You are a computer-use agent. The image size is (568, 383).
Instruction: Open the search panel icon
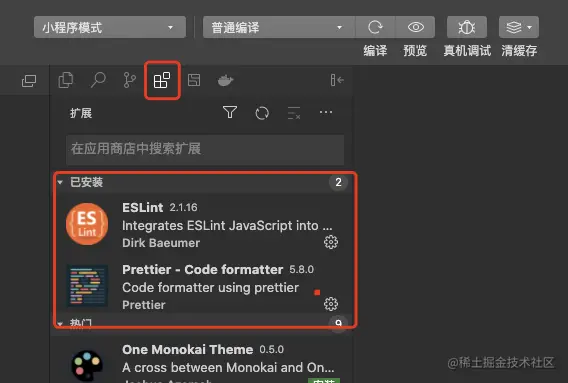coord(98,80)
